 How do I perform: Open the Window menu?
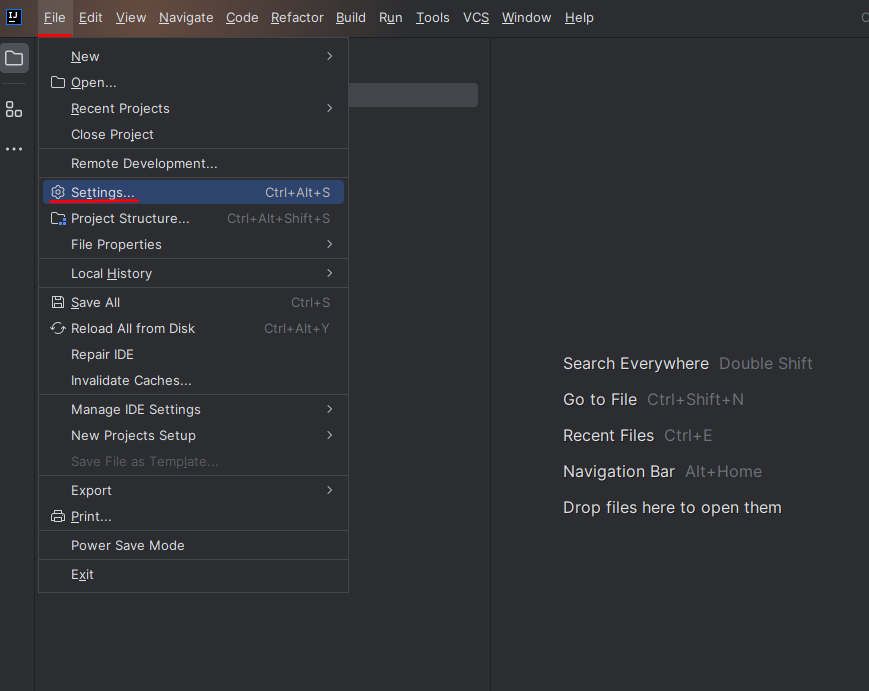526,18
